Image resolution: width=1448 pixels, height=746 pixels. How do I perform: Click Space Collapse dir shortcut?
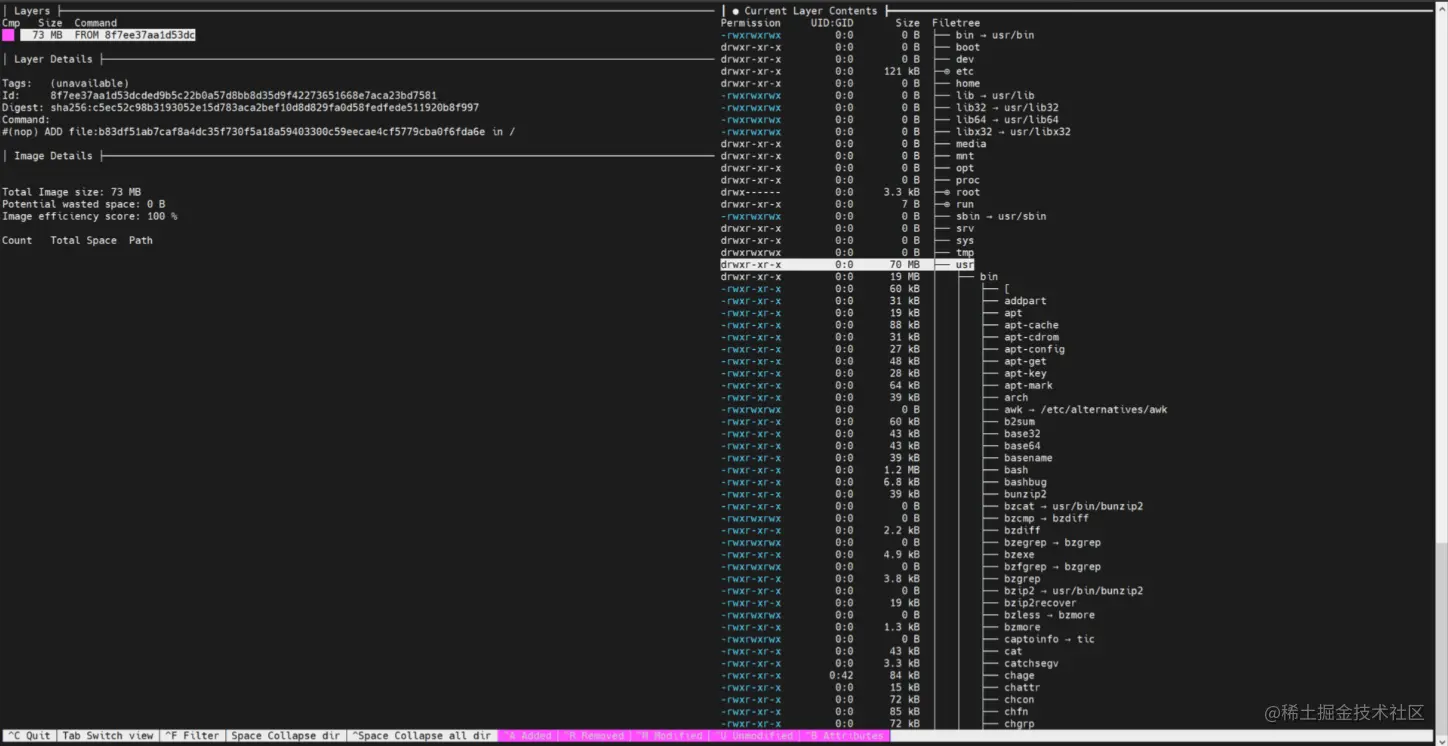pyautogui.click(x=286, y=736)
